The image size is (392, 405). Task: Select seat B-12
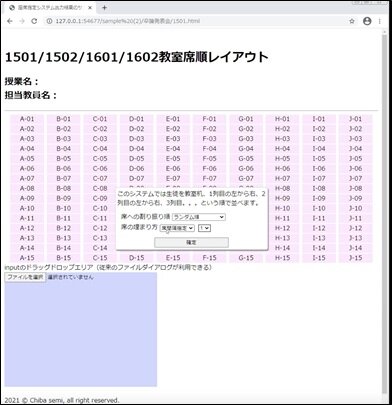coord(63,228)
